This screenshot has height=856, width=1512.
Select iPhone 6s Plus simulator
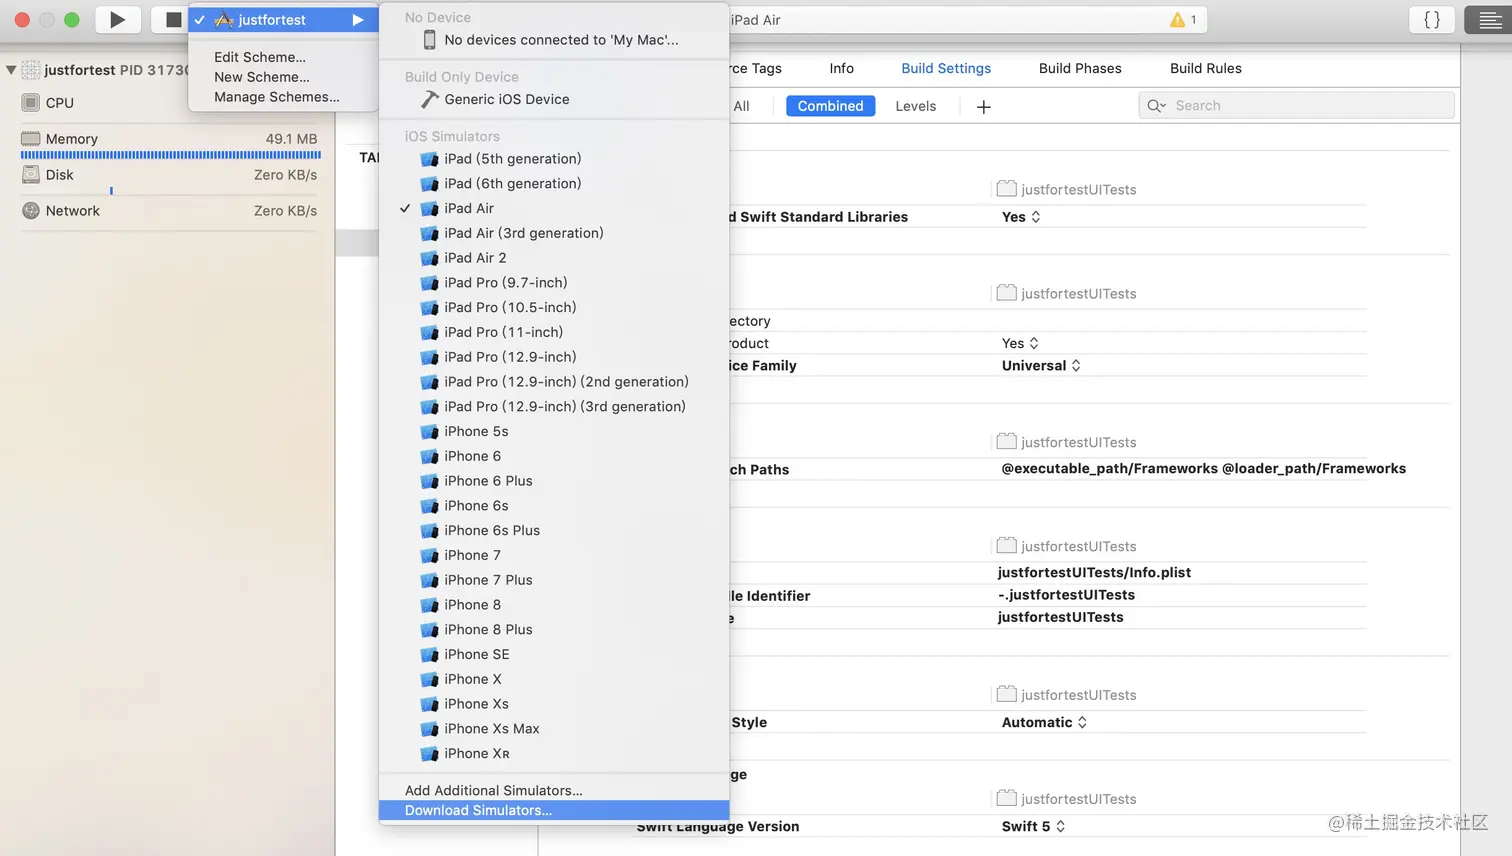click(x=554, y=531)
